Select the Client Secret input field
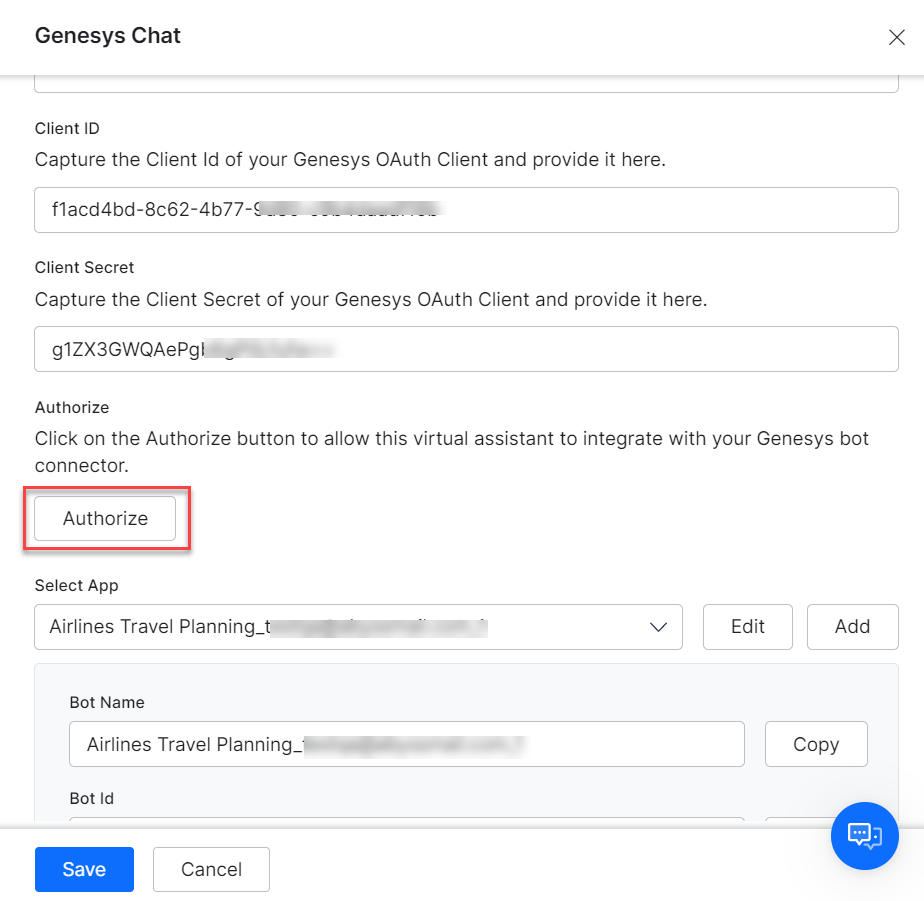Viewport: 924px width, 901px height. pyautogui.click(x=466, y=349)
